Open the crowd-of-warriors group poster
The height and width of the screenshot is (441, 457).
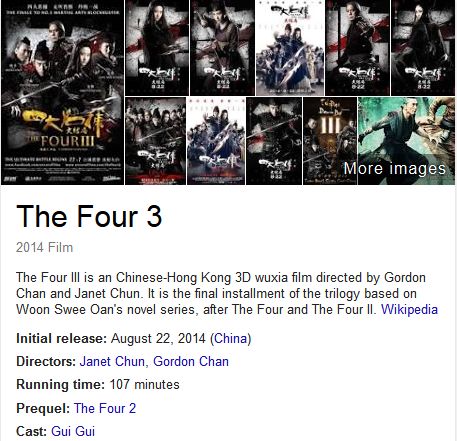155,141
